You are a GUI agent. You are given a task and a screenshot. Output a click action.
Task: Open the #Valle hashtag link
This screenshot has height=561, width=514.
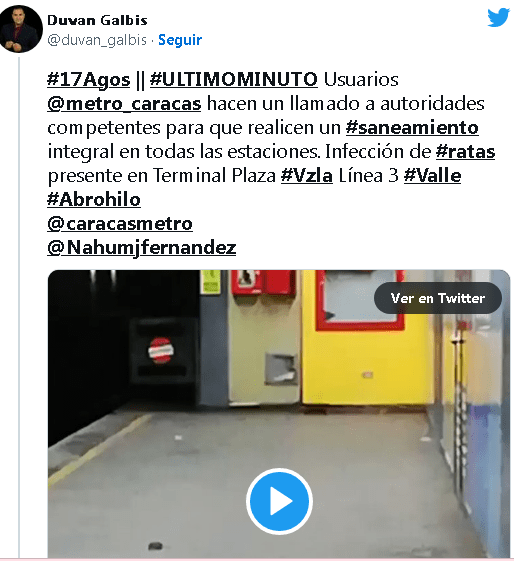coord(432,175)
